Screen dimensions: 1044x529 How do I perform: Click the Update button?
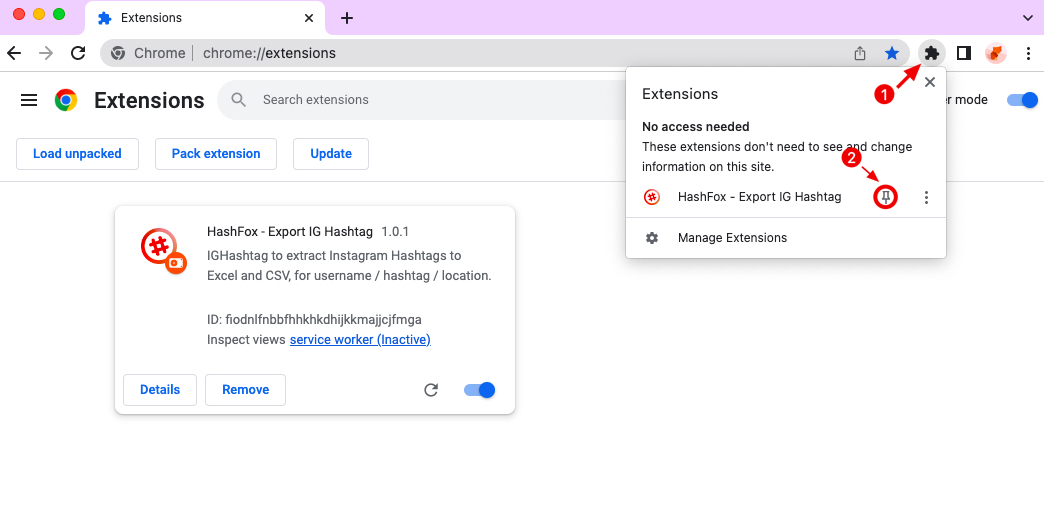click(331, 154)
